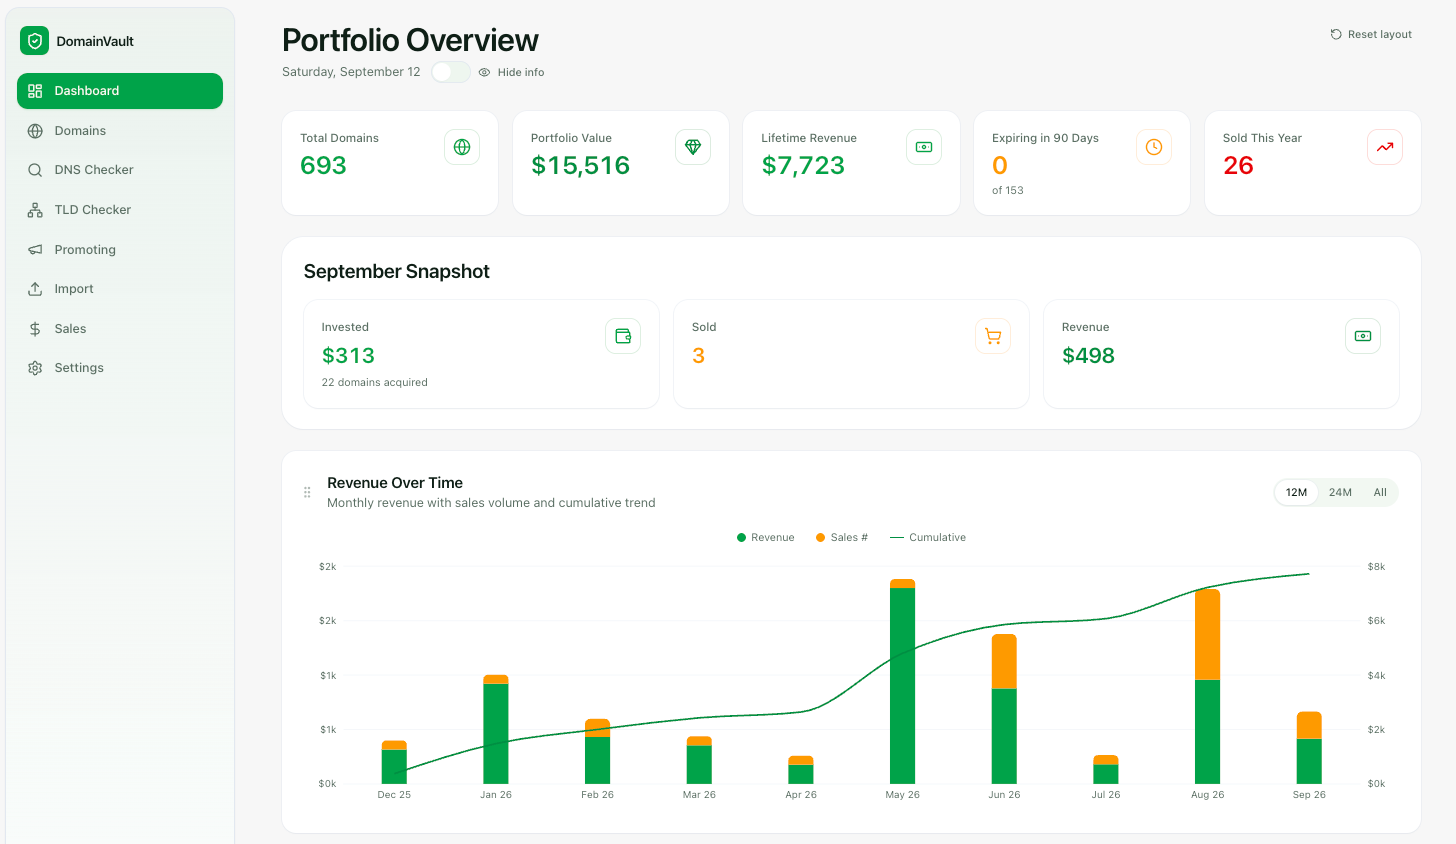1456x844 pixels.
Task: Click the Dec 25 bar in the chart
Action: (x=394, y=762)
